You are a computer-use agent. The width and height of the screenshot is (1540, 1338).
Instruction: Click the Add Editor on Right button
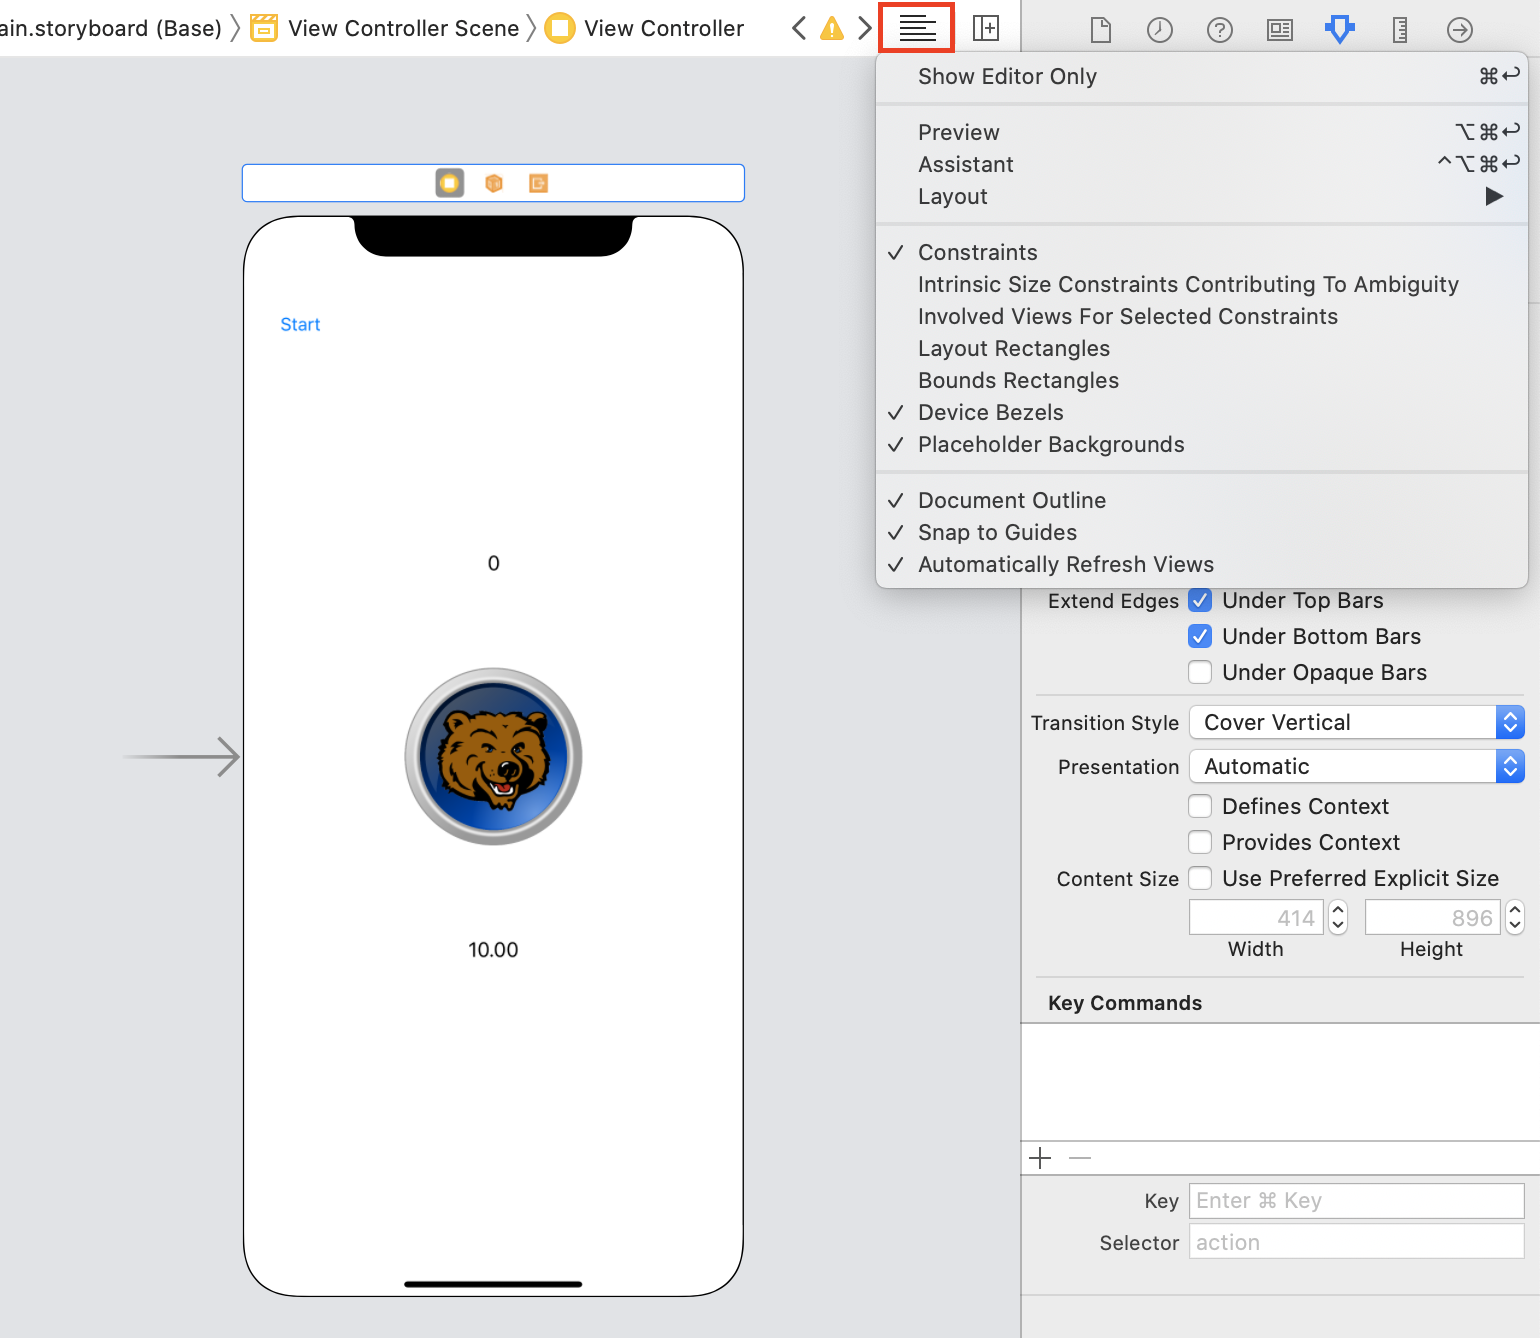986,28
